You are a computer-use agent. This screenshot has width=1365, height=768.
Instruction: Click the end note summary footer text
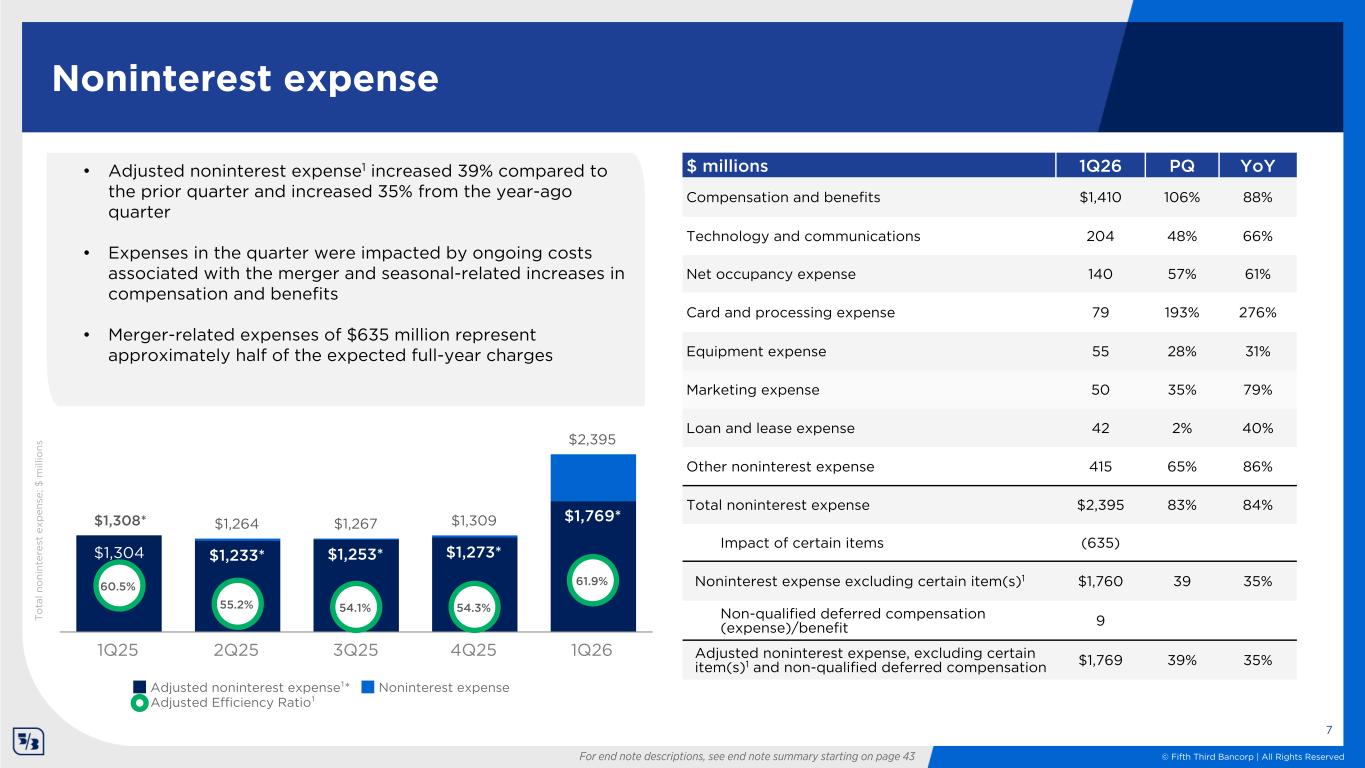747,756
